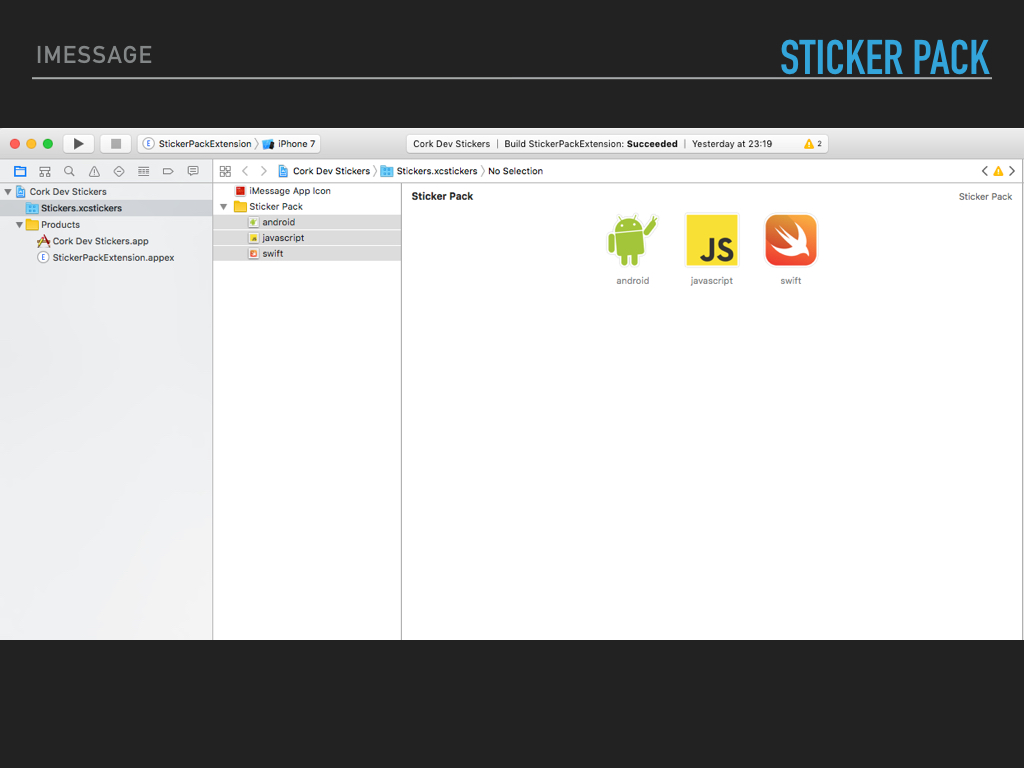Go back in editor history

point(246,171)
